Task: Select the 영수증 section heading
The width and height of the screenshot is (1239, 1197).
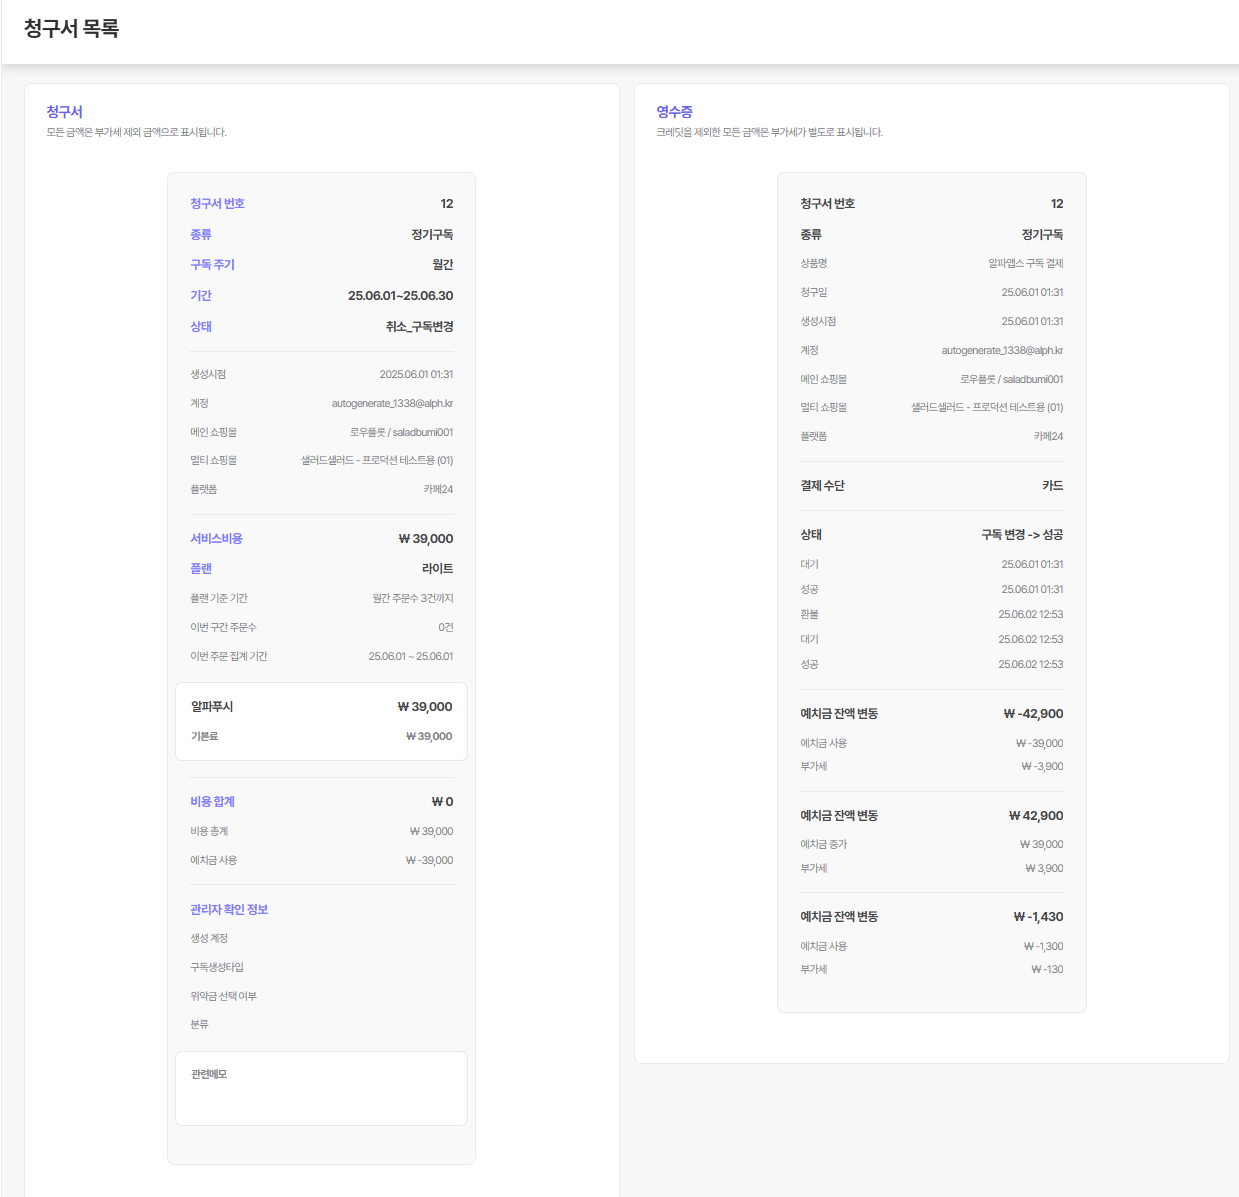Action: tap(674, 112)
